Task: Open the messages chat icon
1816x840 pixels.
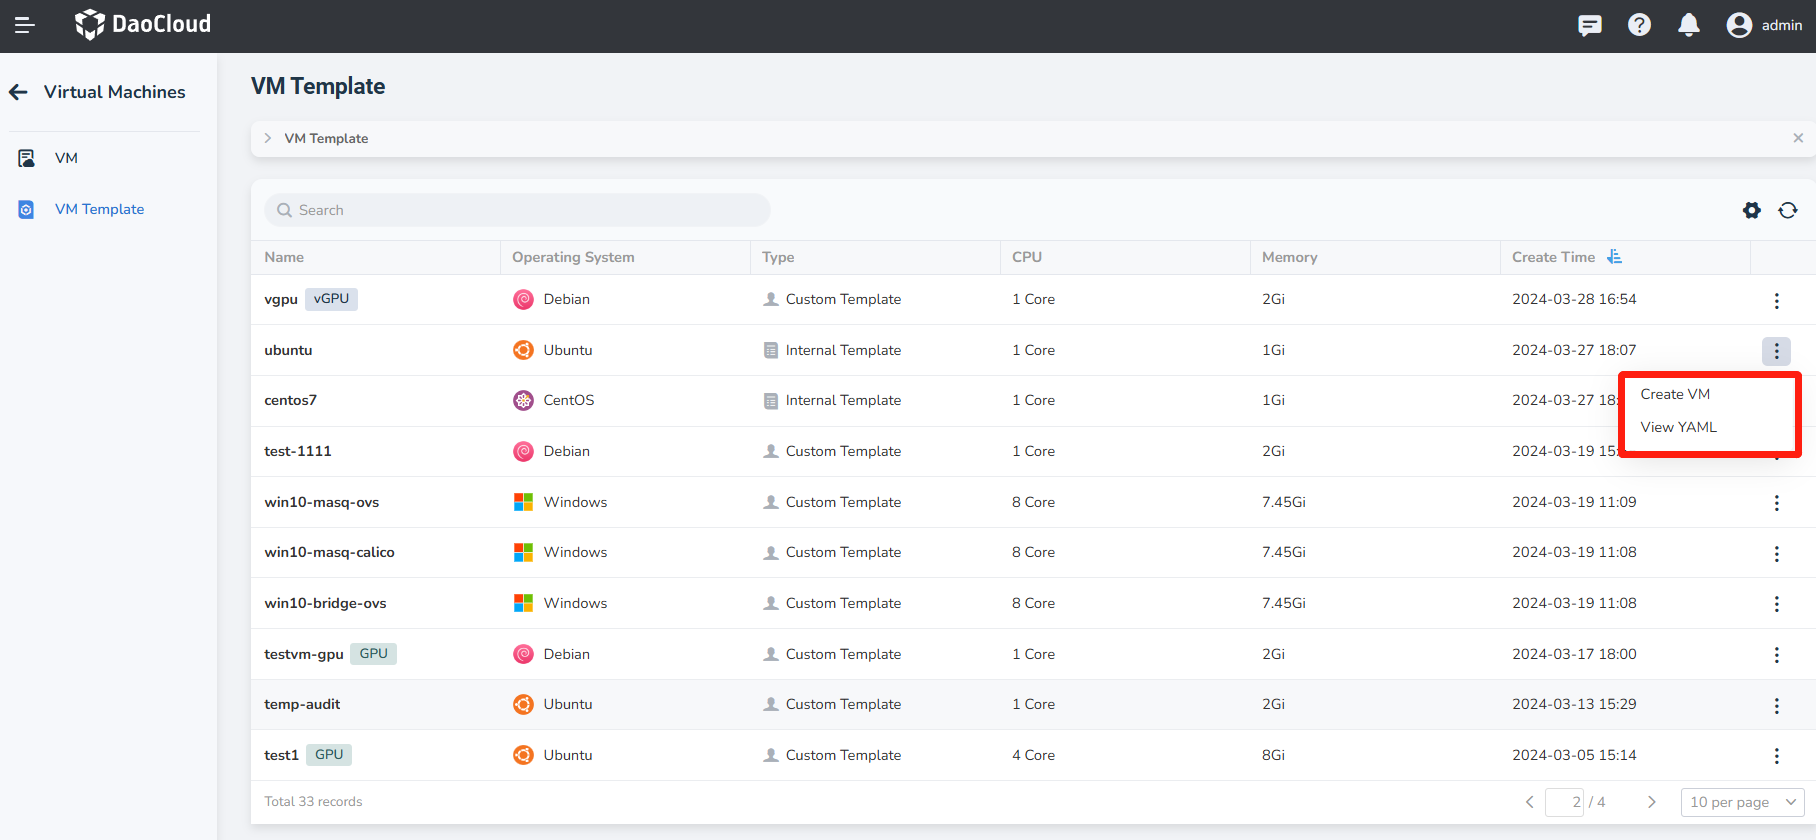Action: 1589,25
